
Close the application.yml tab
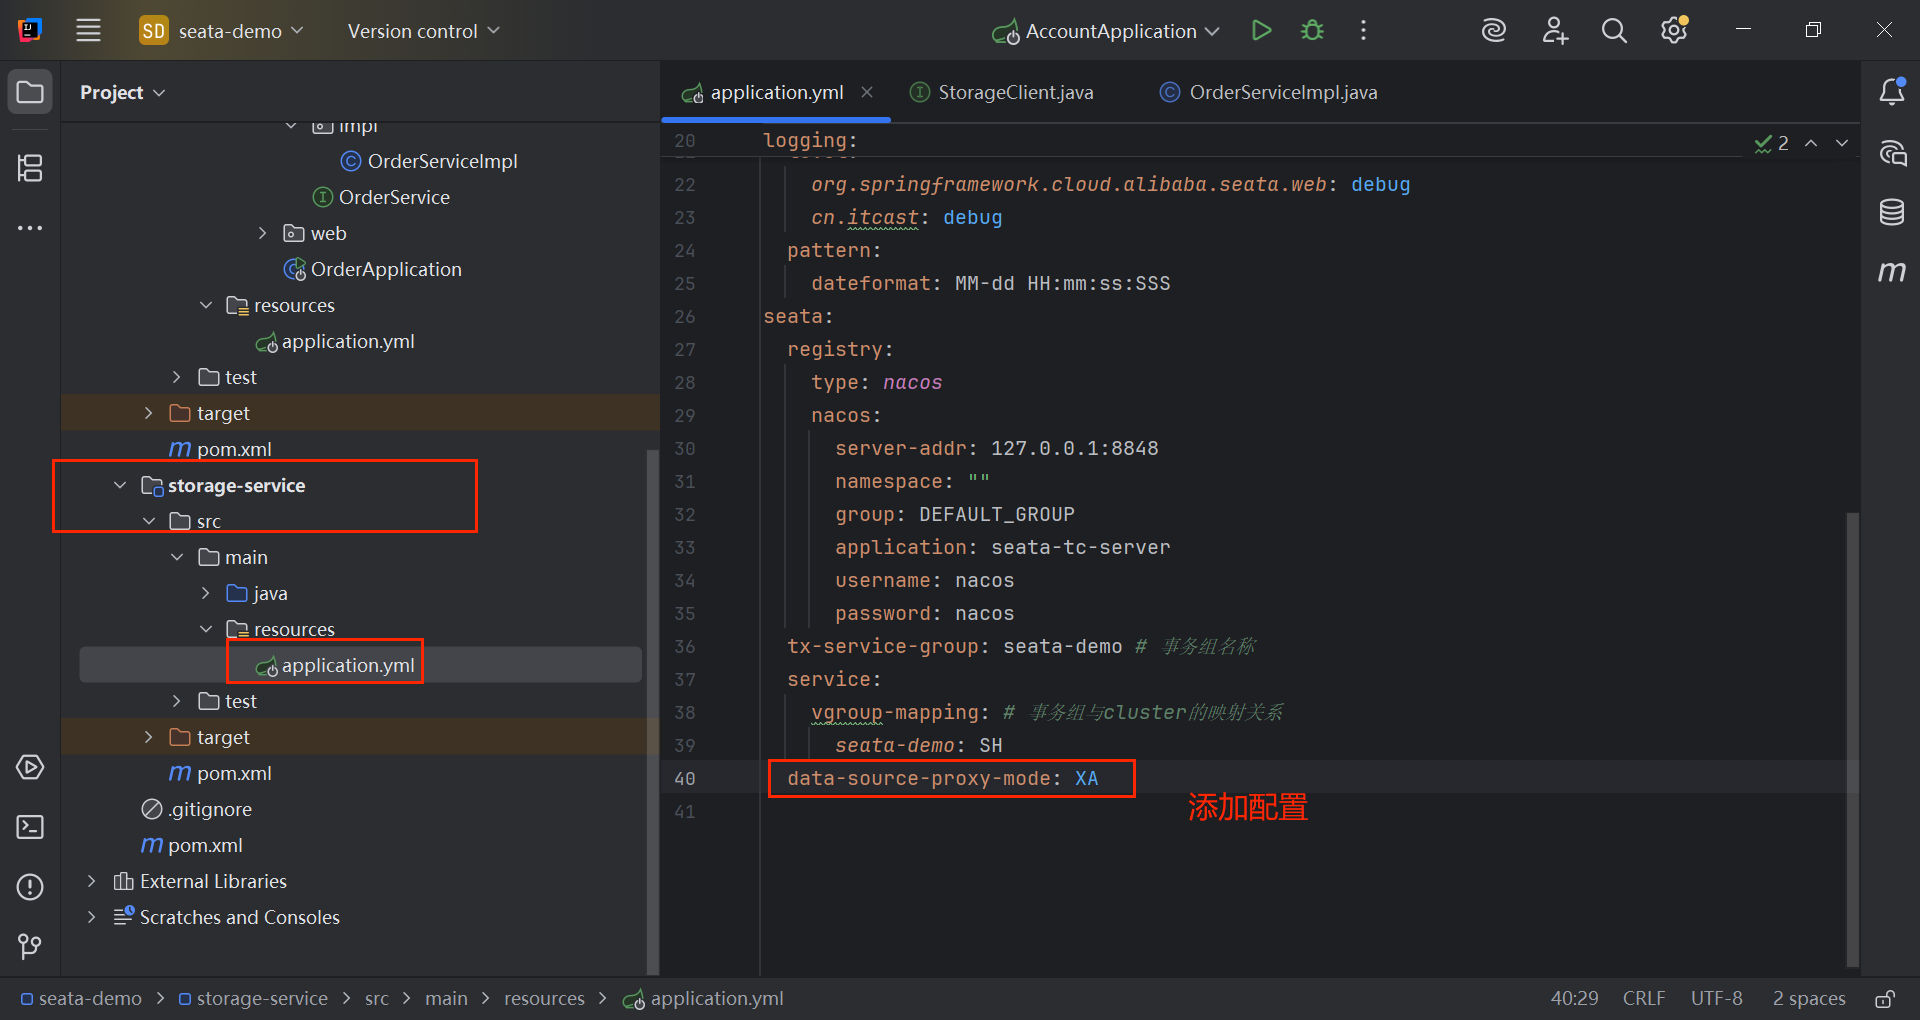(x=867, y=92)
